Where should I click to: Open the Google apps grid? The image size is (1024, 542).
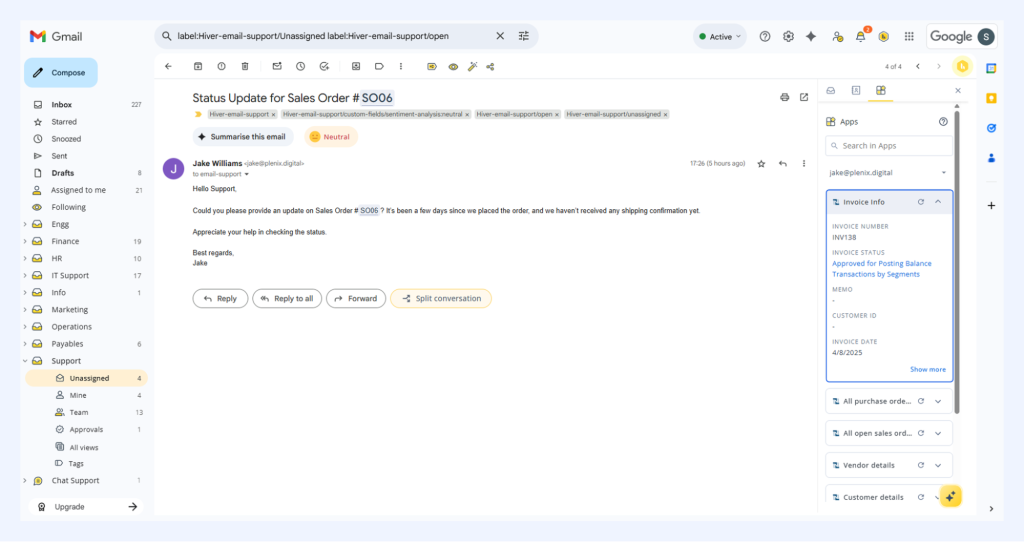click(909, 37)
